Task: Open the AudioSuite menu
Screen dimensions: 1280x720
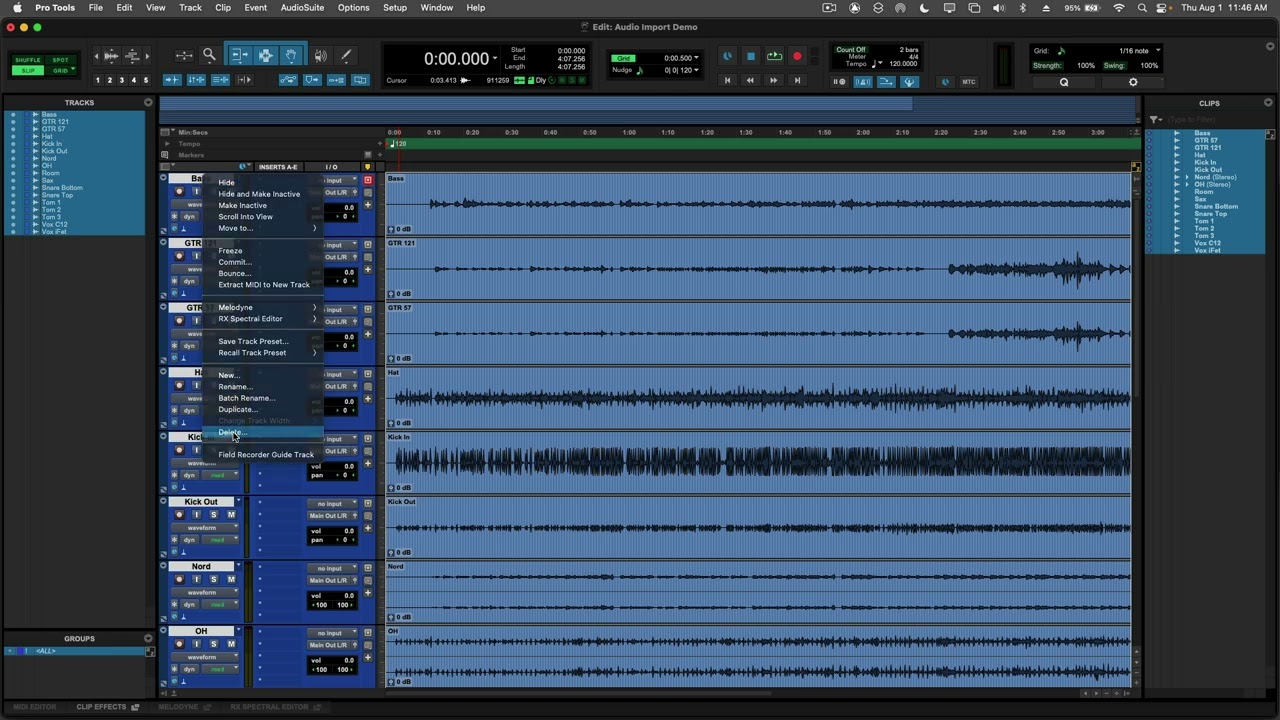Action: point(302,8)
